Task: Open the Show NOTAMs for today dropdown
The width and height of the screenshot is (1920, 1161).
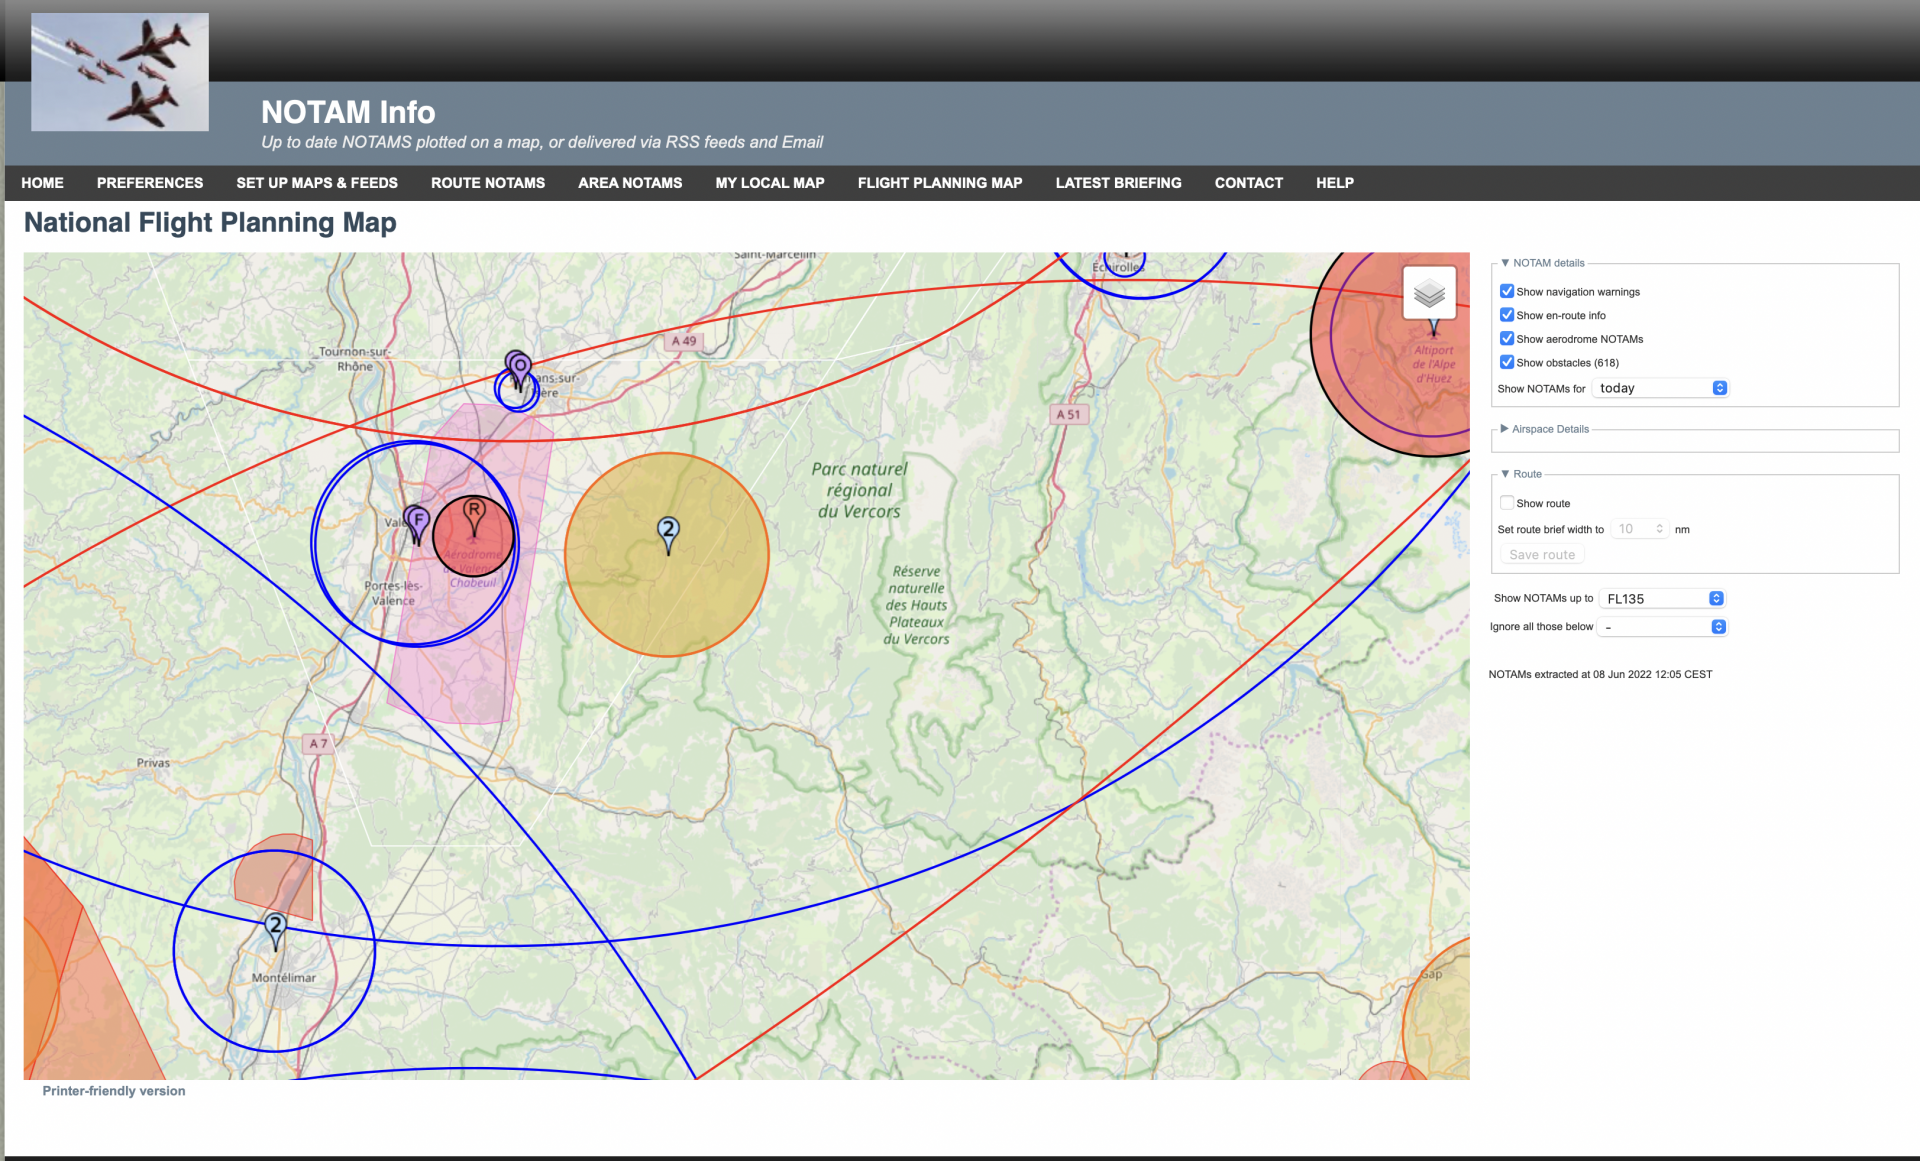Action: pos(1661,388)
